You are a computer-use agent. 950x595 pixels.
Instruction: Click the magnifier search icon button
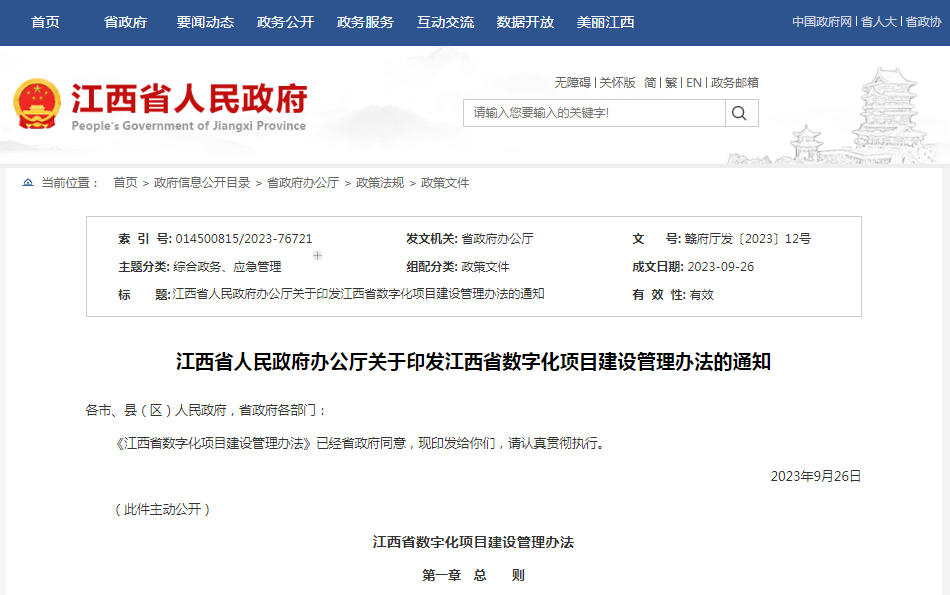coord(740,113)
